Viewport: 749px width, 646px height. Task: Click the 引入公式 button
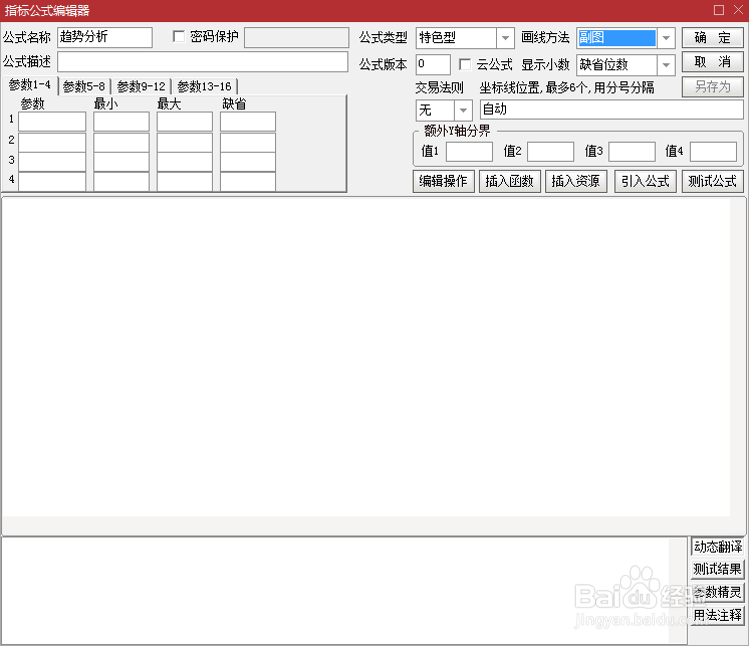tap(645, 181)
